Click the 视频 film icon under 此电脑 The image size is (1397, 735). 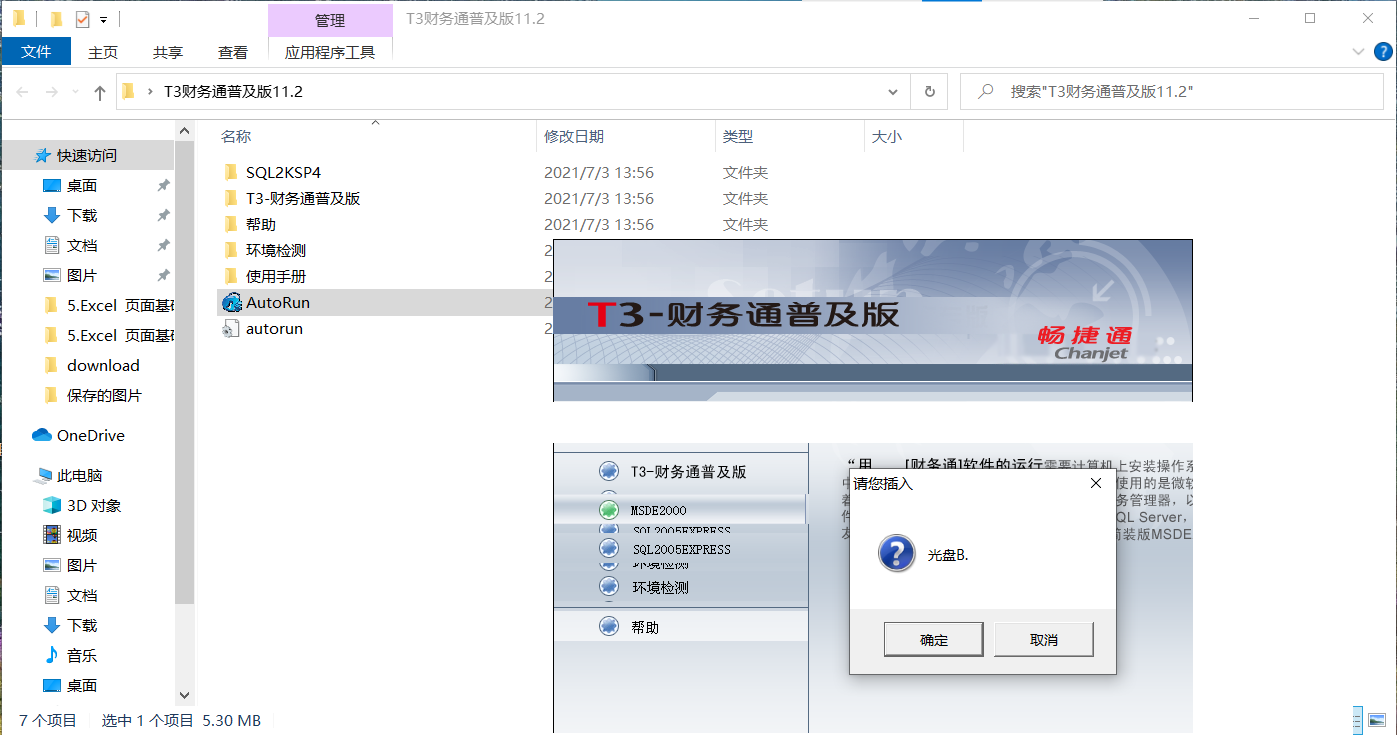point(52,535)
